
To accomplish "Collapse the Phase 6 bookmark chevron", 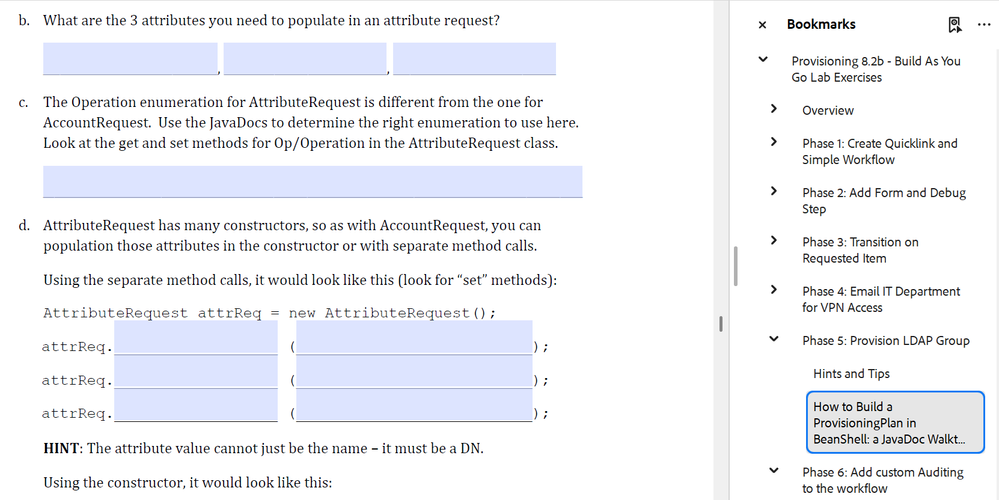I will tap(773, 471).
